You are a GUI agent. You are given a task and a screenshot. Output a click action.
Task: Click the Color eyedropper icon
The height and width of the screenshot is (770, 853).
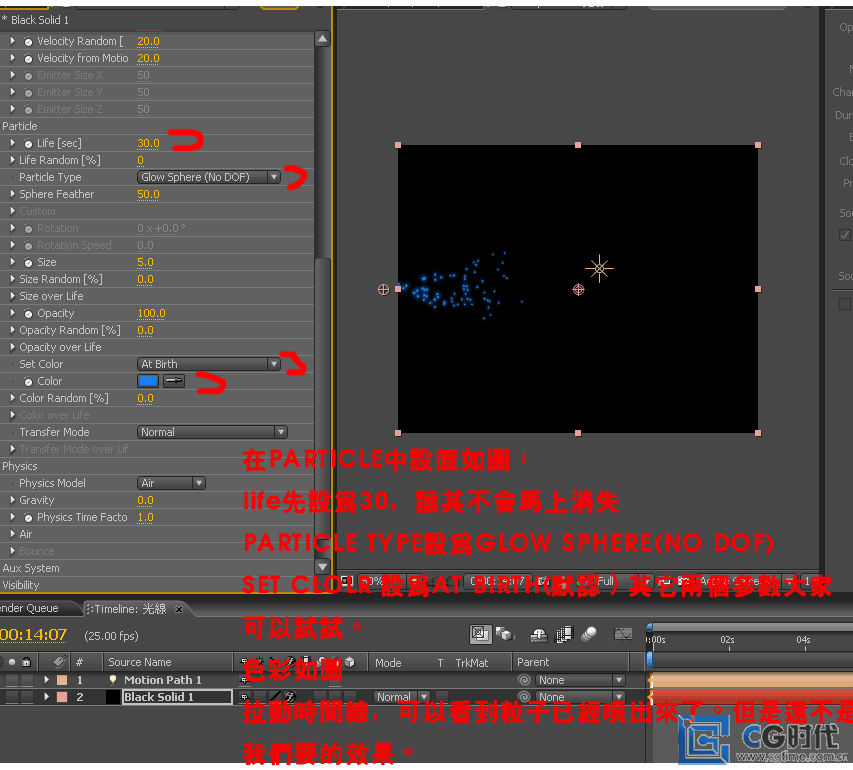pos(174,381)
